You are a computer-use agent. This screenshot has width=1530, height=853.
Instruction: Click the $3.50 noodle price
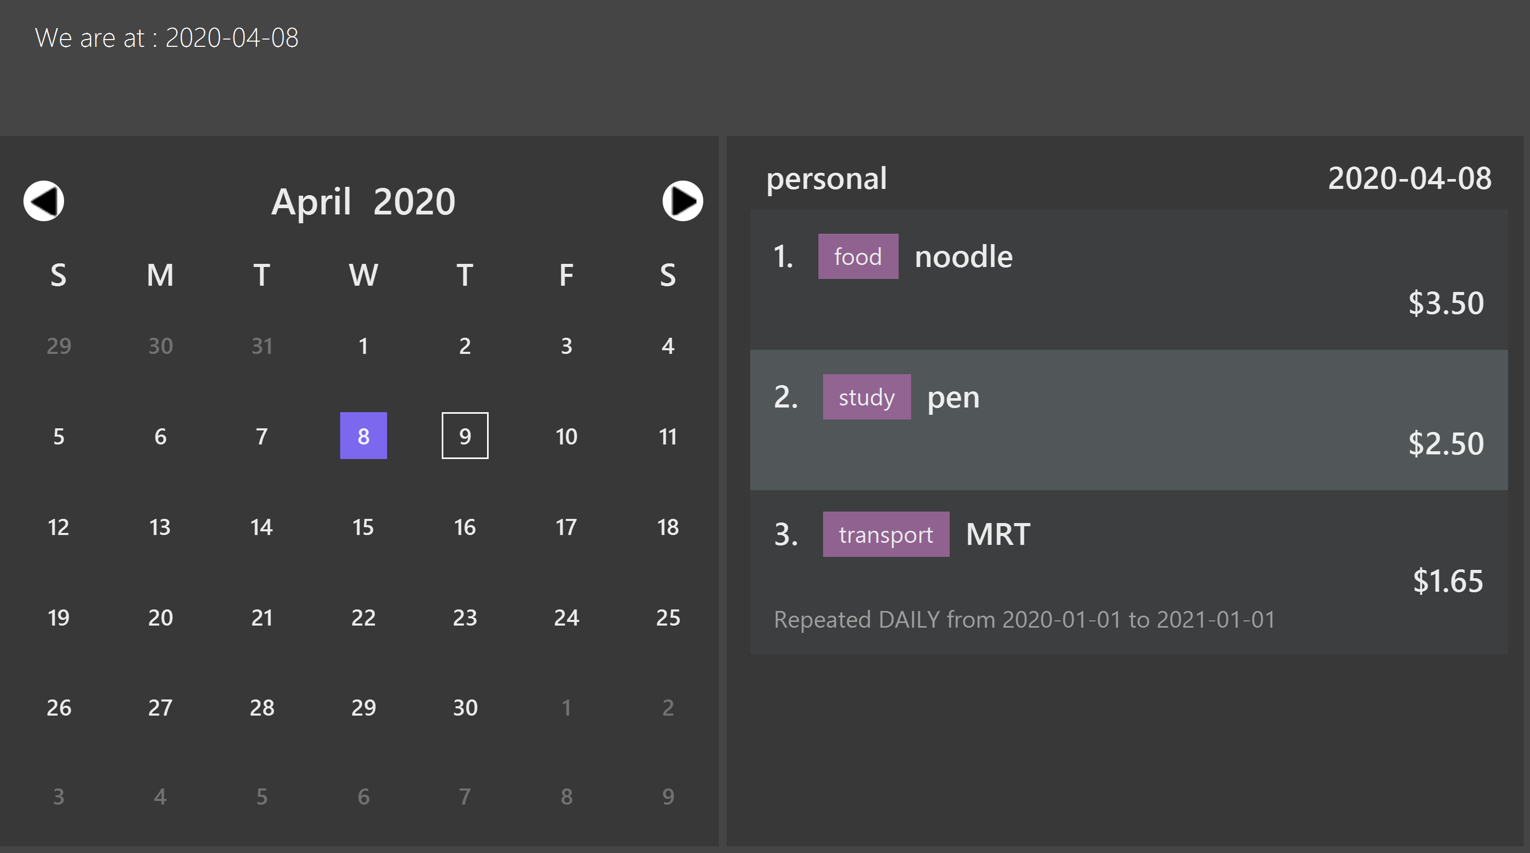(x=1446, y=303)
